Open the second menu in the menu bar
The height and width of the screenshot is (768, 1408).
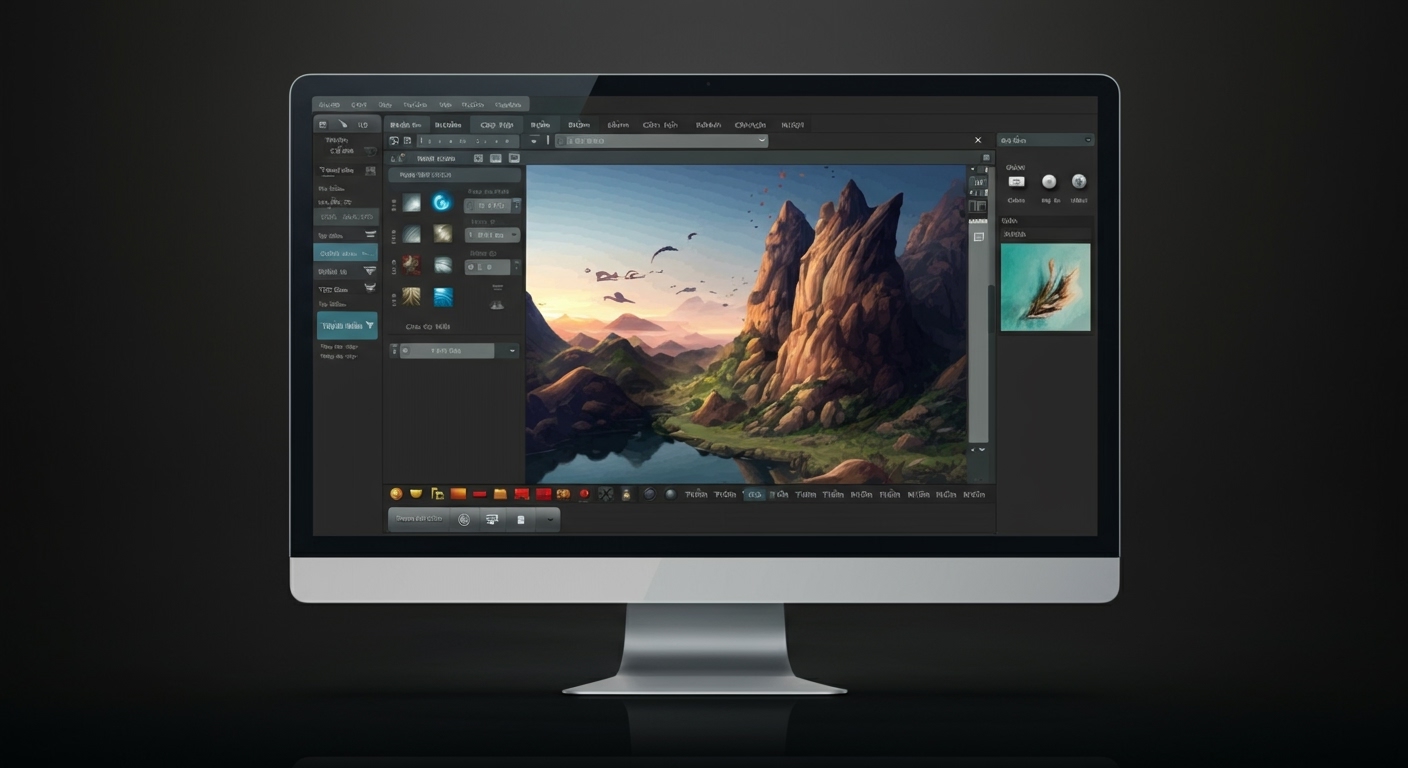(x=360, y=104)
